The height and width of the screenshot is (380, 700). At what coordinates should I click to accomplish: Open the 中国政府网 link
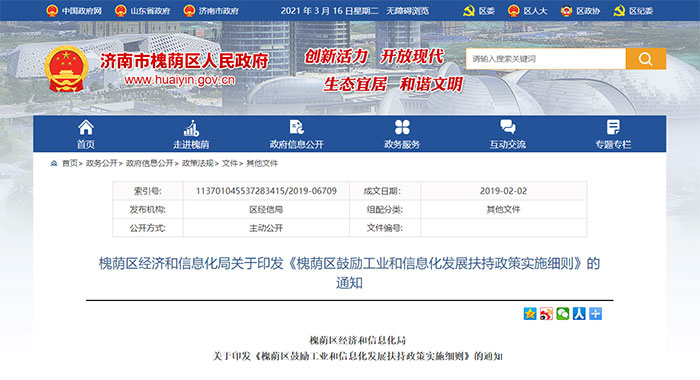82,11
